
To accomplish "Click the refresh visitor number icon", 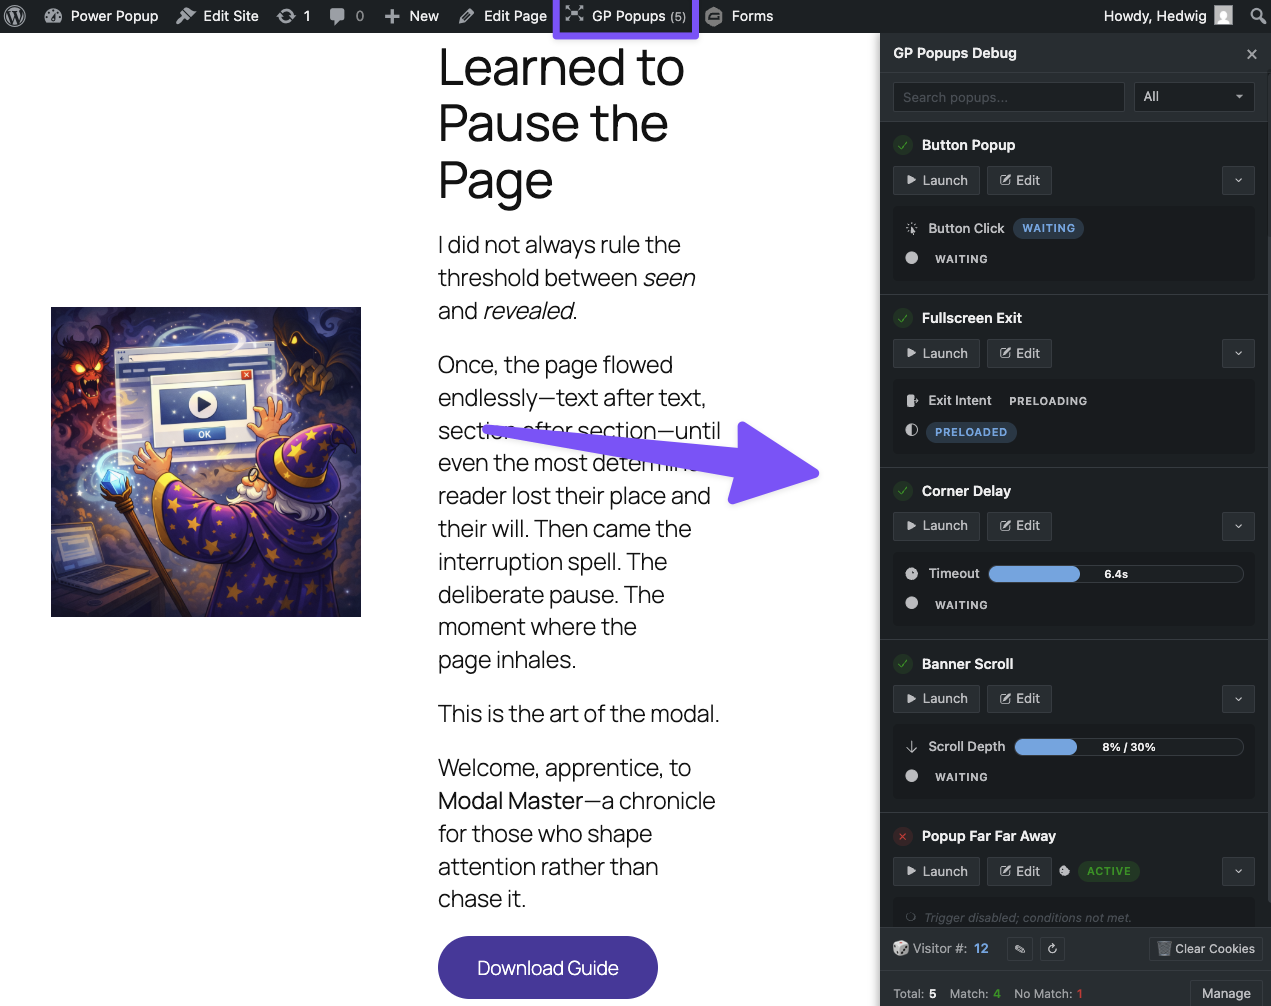I will click(x=1052, y=948).
